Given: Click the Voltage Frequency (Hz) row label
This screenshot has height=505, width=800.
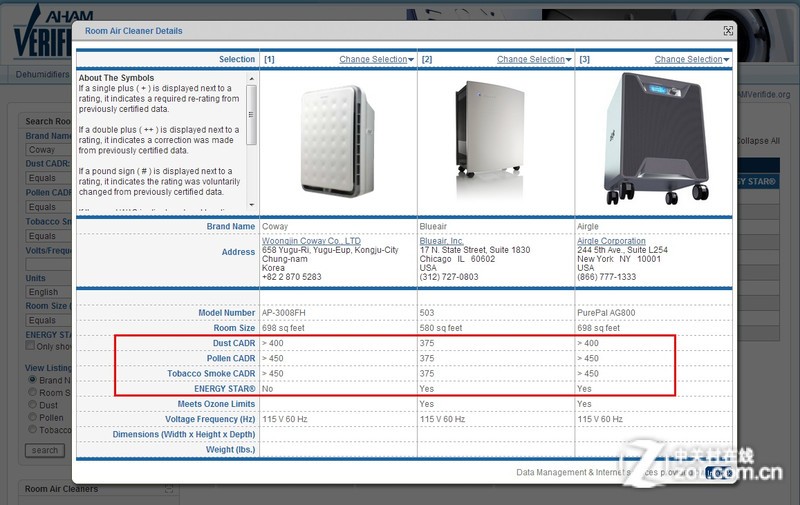Looking at the screenshot, I should (x=210, y=419).
